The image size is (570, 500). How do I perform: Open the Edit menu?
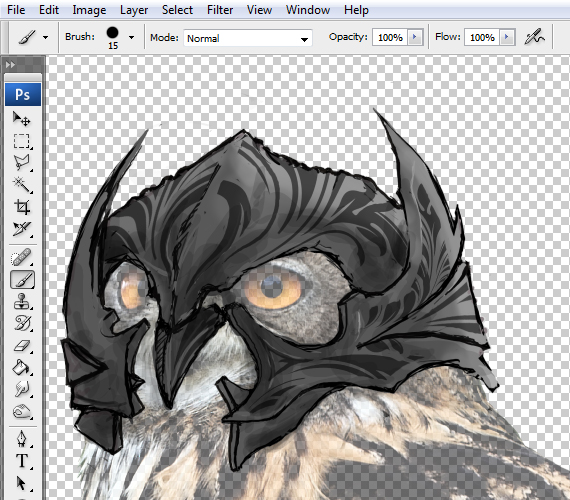(x=49, y=10)
